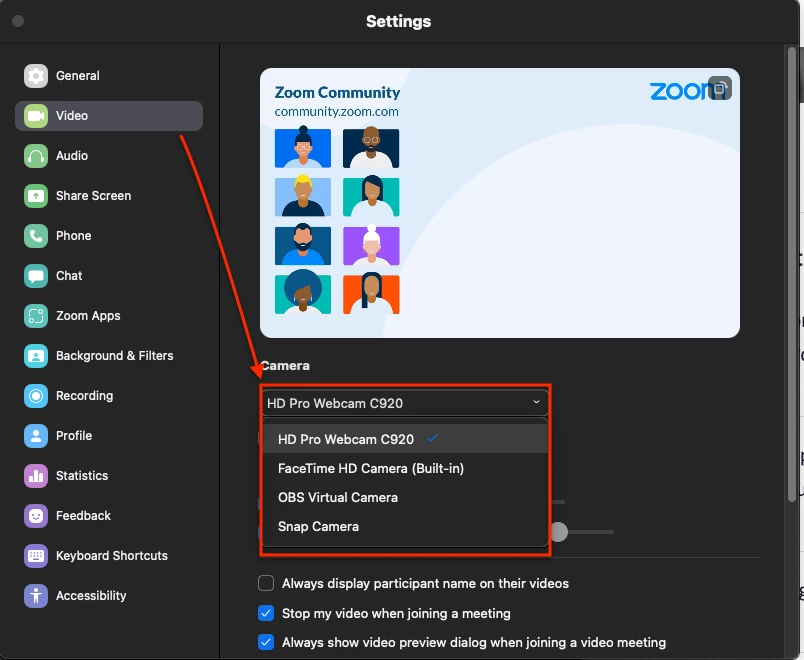Click the HD Pro Webcam C920 combo box
This screenshot has width=804, height=660.
click(405, 403)
